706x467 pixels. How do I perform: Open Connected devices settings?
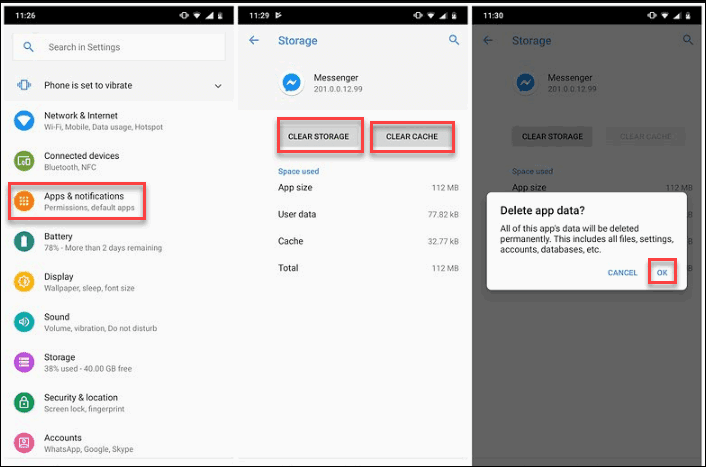(x=119, y=161)
